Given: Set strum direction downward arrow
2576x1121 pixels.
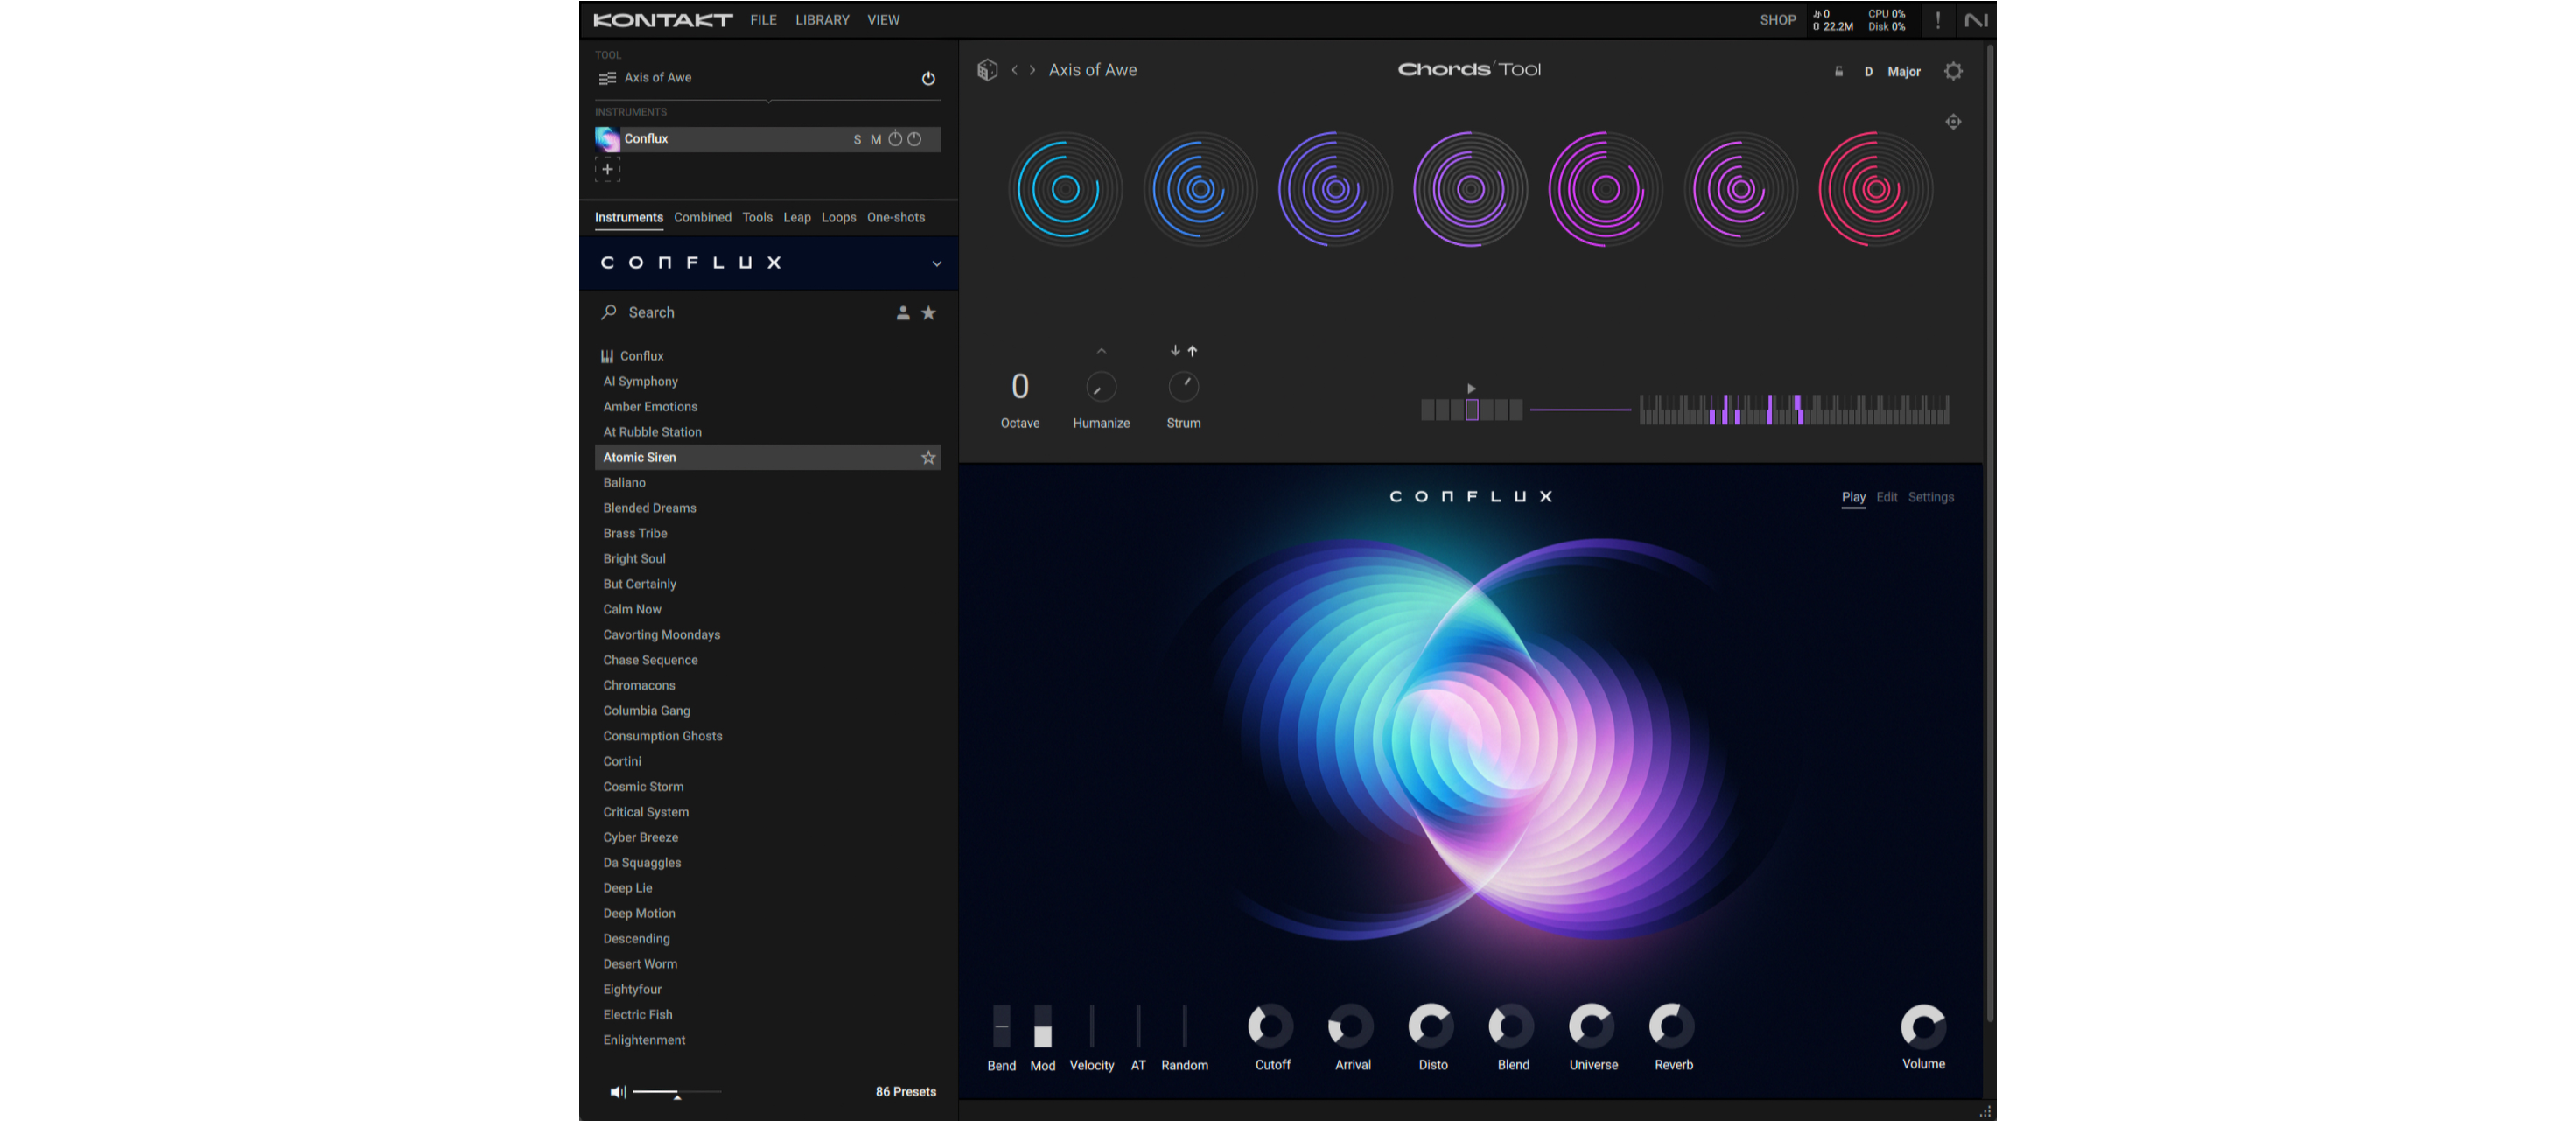Looking at the screenshot, I should [x=1175, y=351].
